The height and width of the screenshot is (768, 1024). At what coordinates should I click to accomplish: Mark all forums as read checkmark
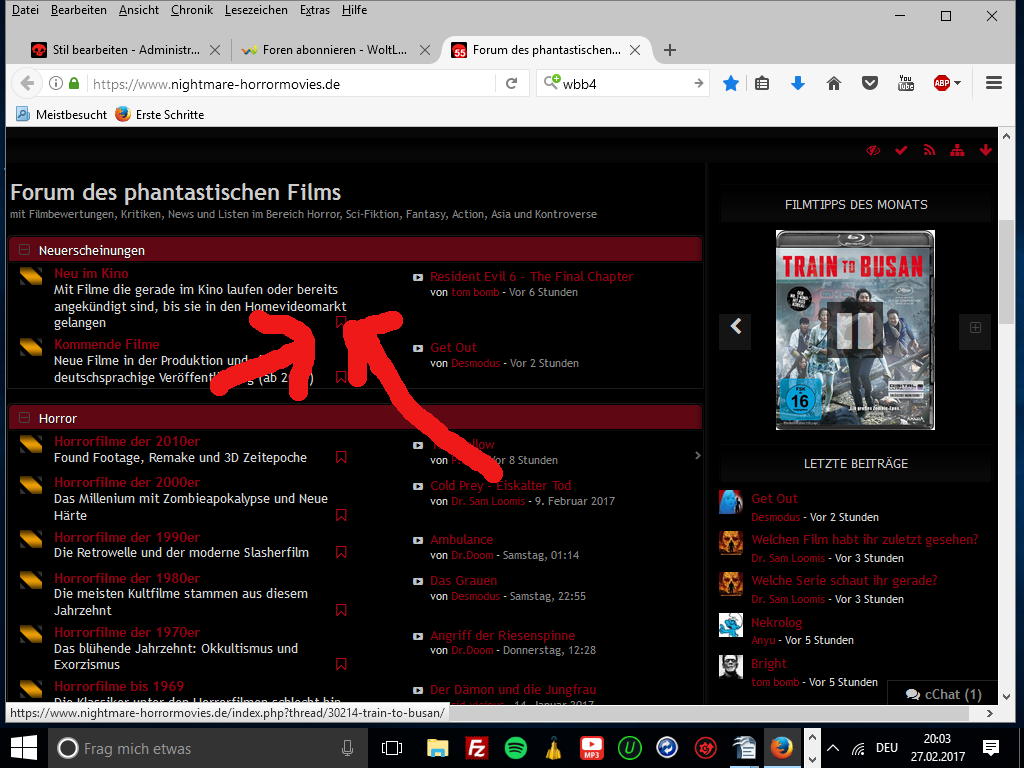(x=901, y=151)
